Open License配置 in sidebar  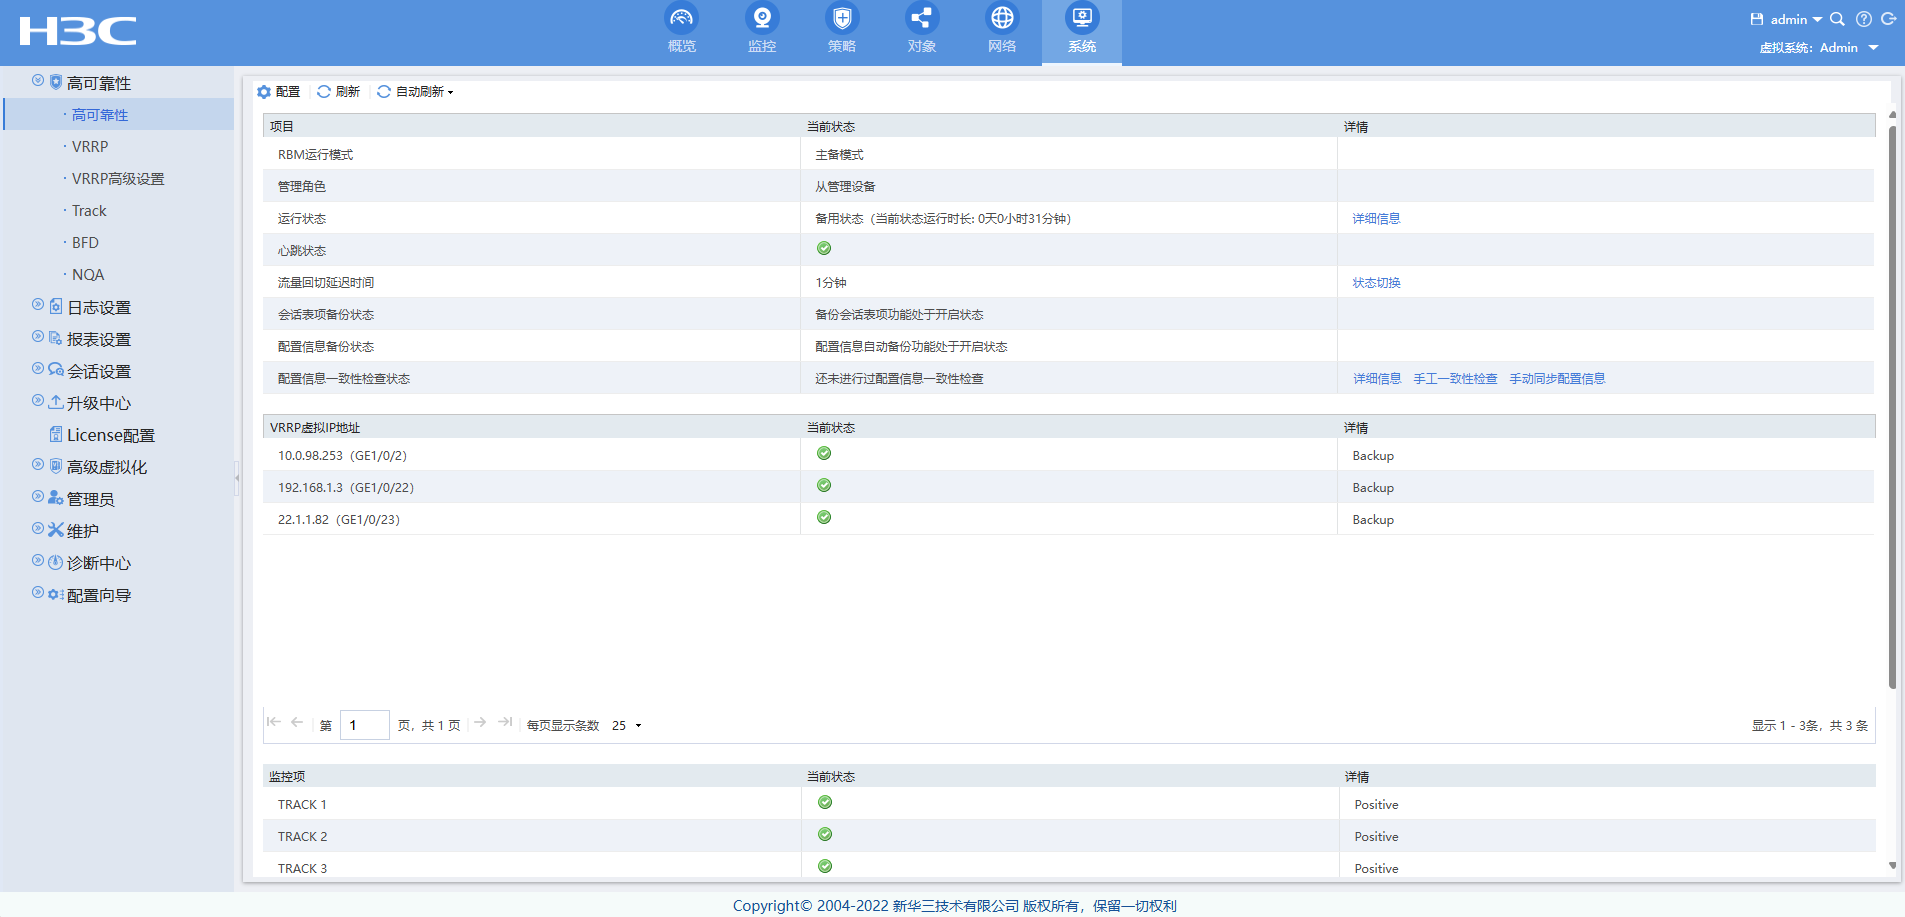click(x=111, y=435)
